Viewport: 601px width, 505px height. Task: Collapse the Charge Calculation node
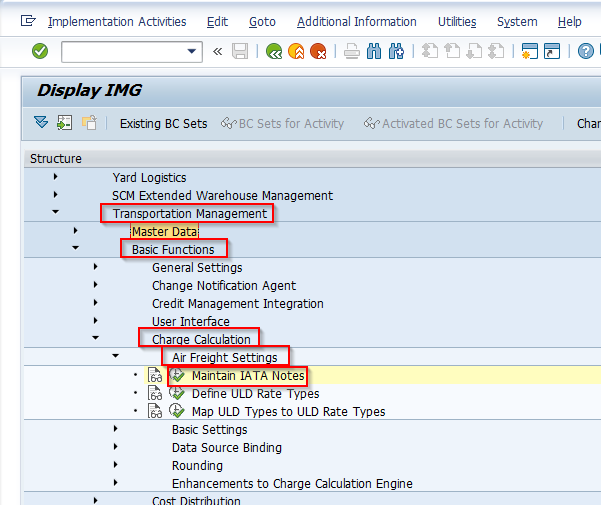coord(95,338)
